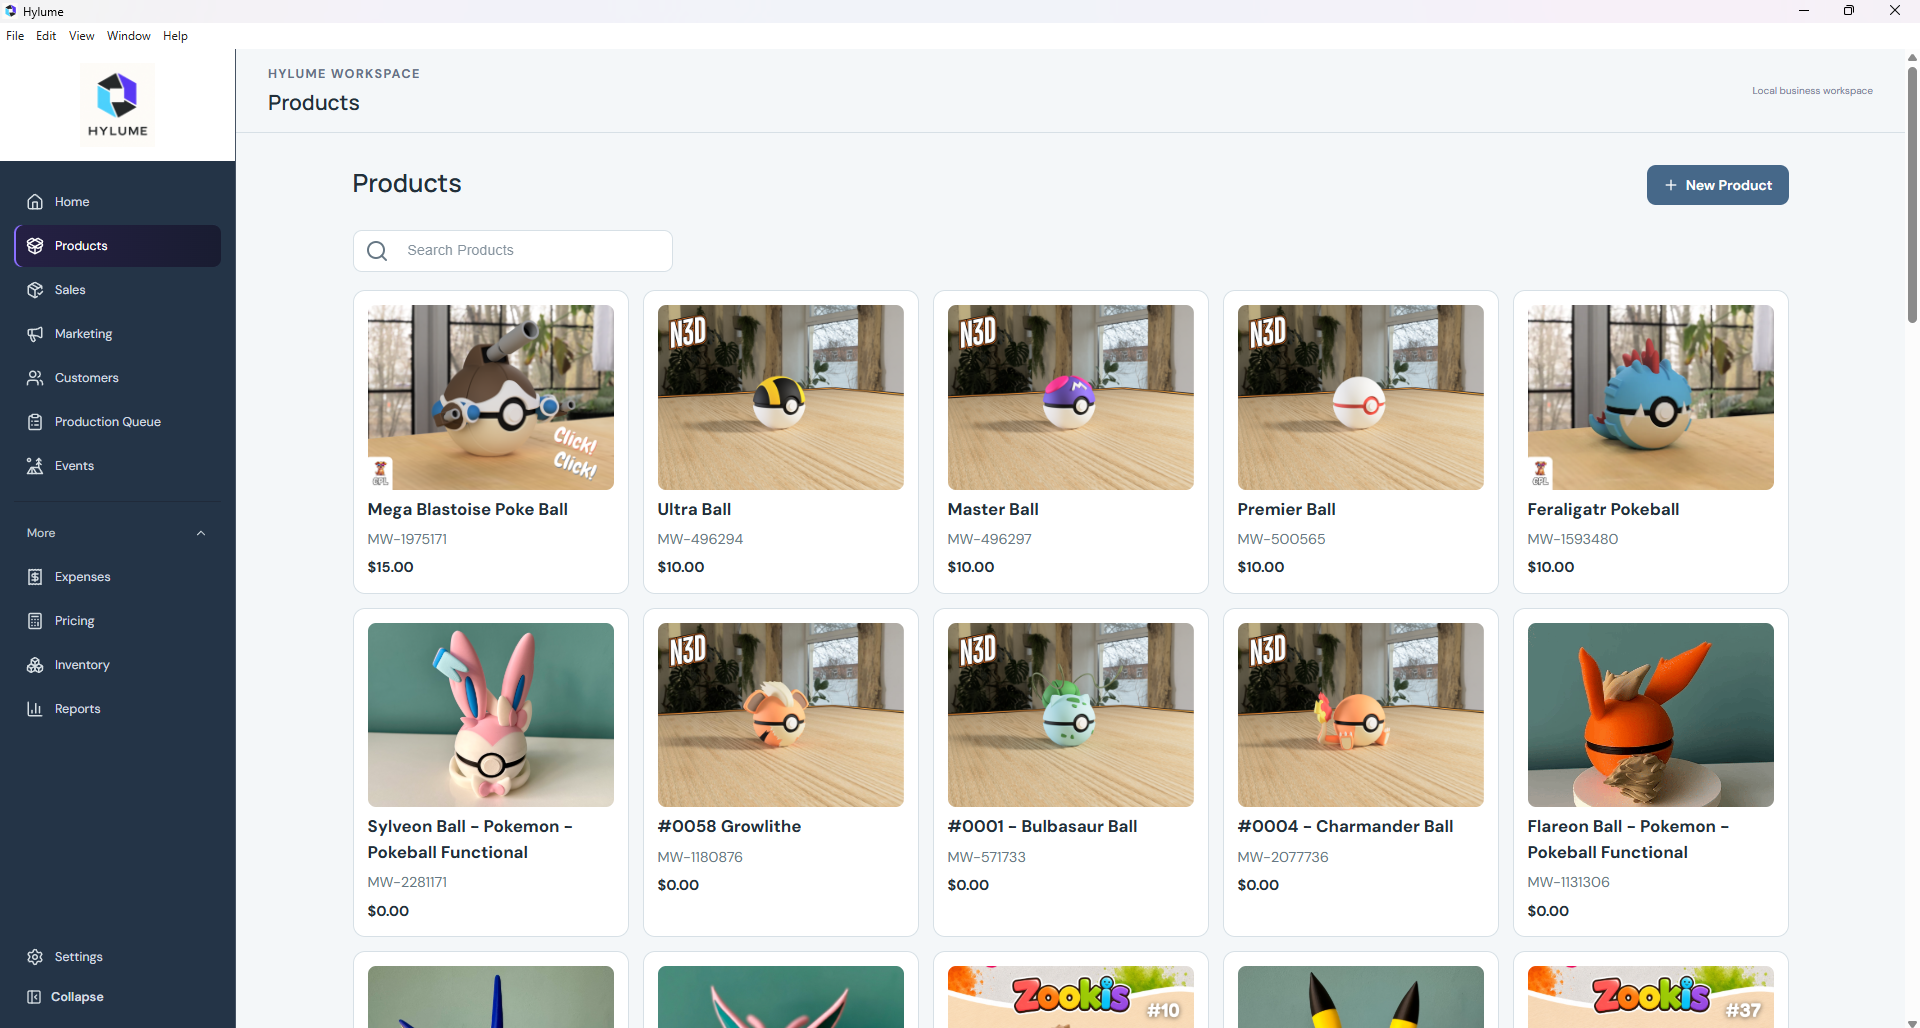1920x1028 pixels.
Task: Go to the Home page label
Action: [72, 202]
